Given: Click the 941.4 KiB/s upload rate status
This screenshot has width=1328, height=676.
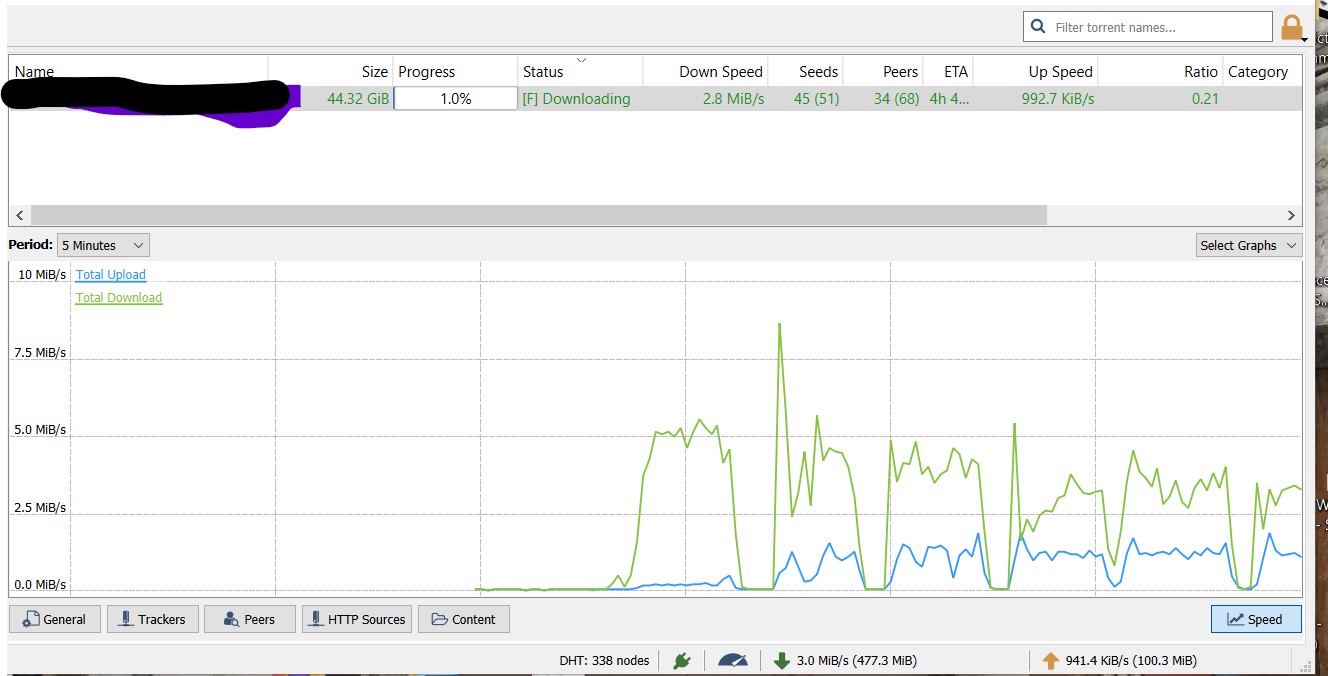Looking at the screenshot, I should coord(1131,660).
